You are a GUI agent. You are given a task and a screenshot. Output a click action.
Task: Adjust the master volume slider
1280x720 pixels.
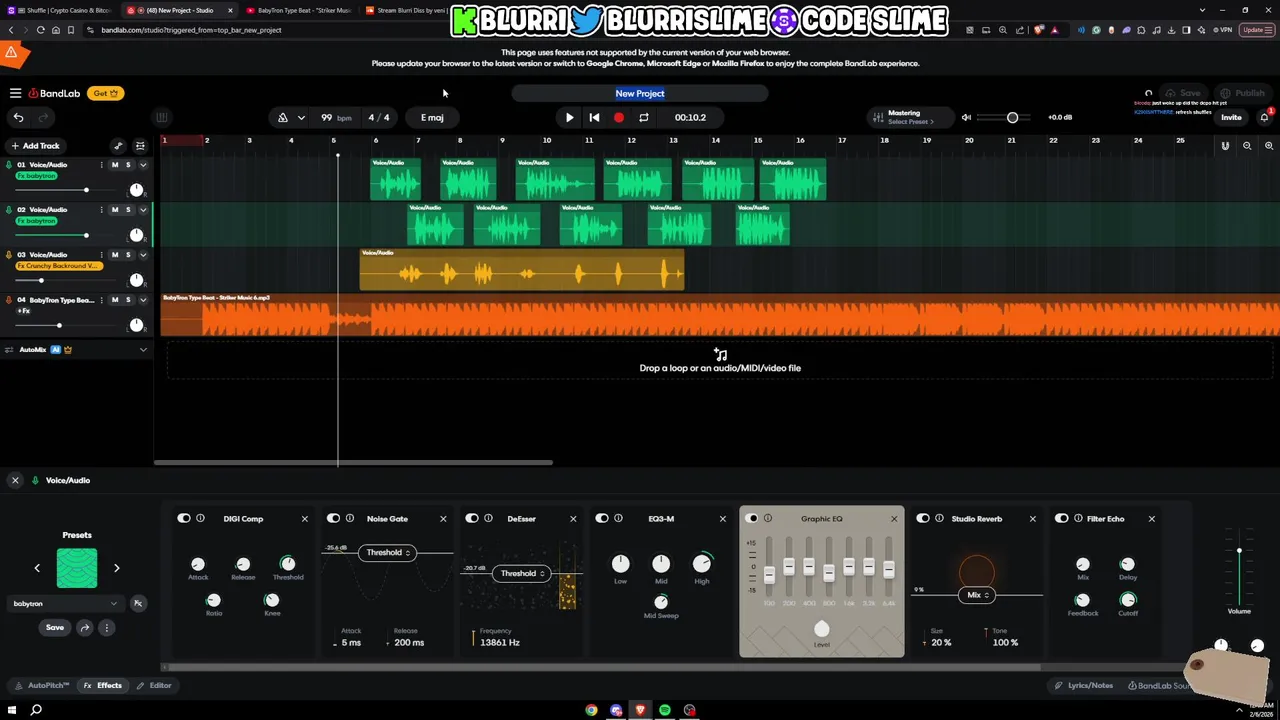[1012, 118]
